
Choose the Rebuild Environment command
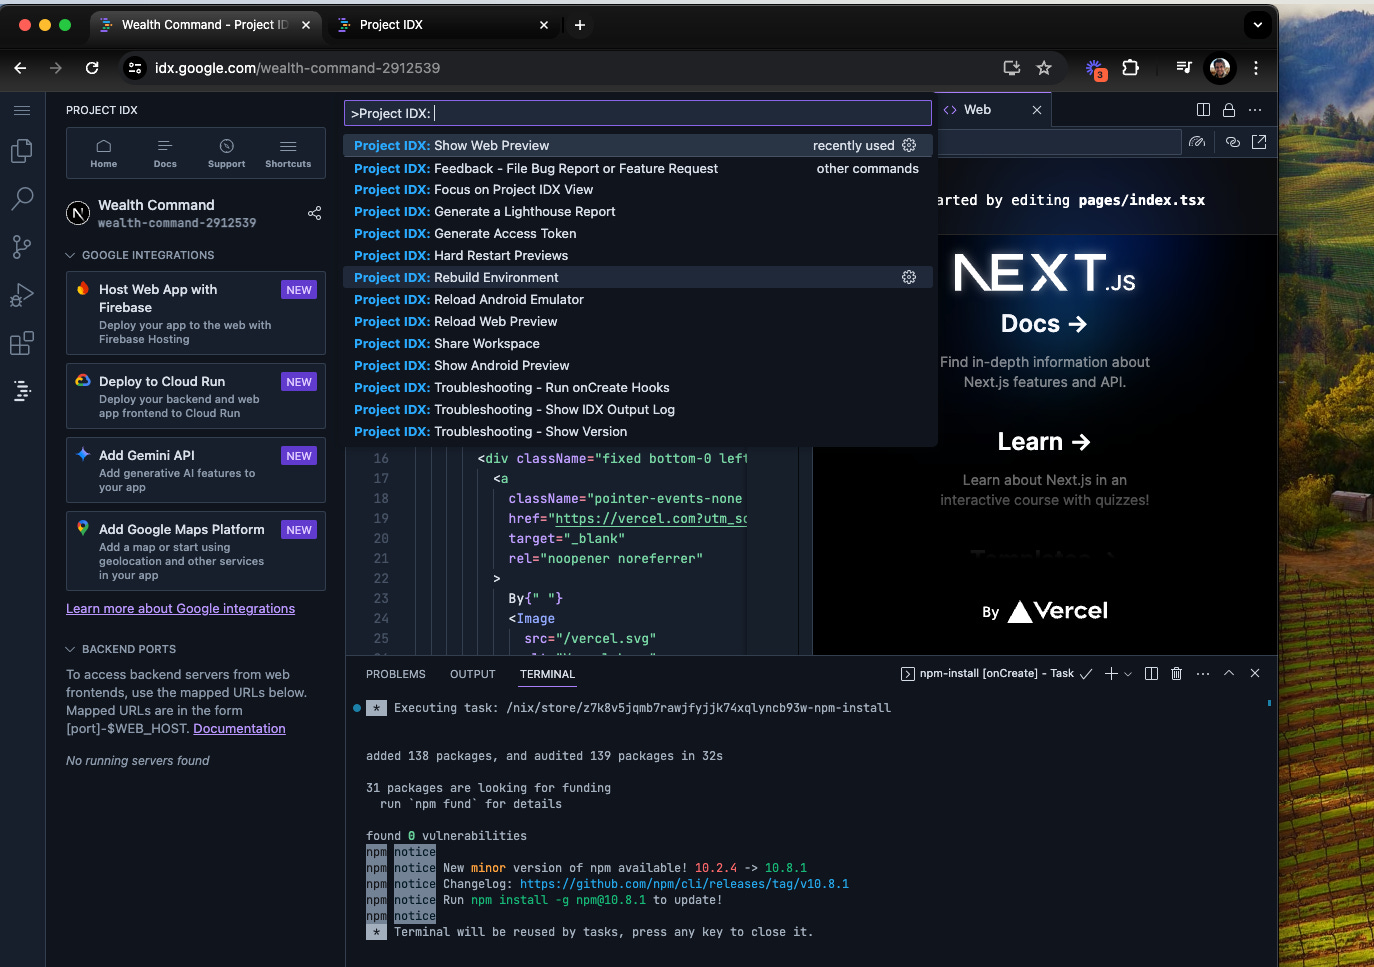pyautogui.click(x=638, y=277)
